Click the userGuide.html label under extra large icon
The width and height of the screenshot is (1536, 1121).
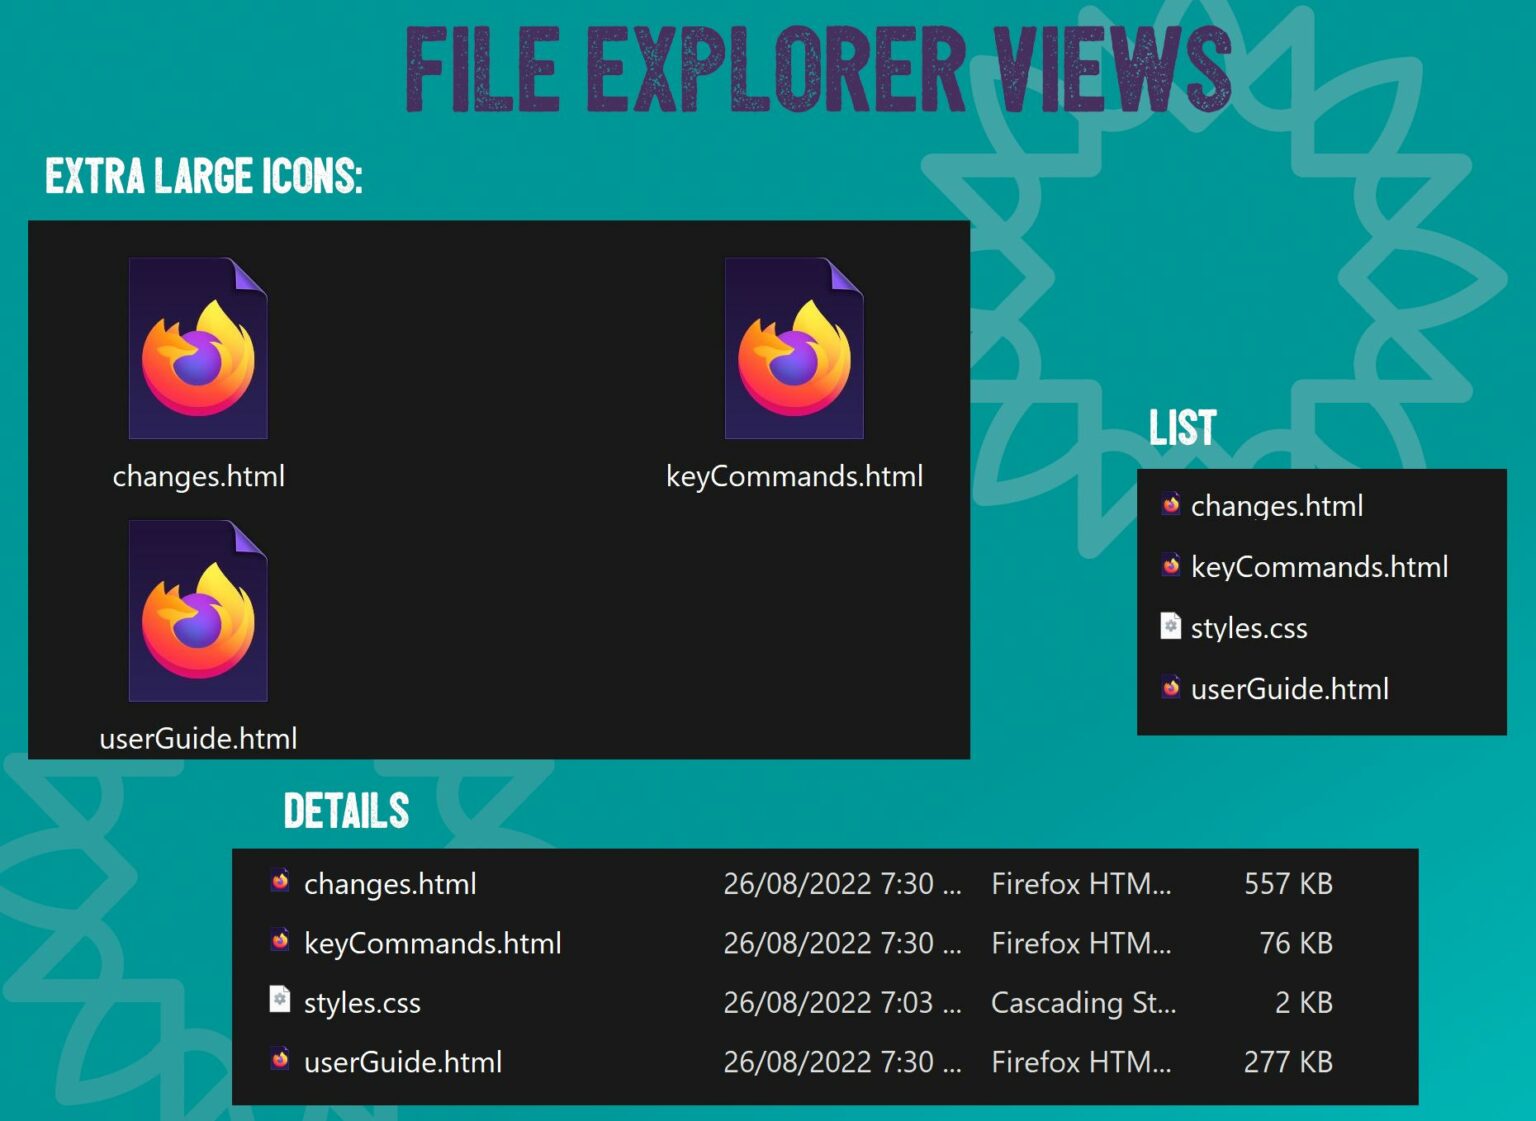(x=198, y=739)
